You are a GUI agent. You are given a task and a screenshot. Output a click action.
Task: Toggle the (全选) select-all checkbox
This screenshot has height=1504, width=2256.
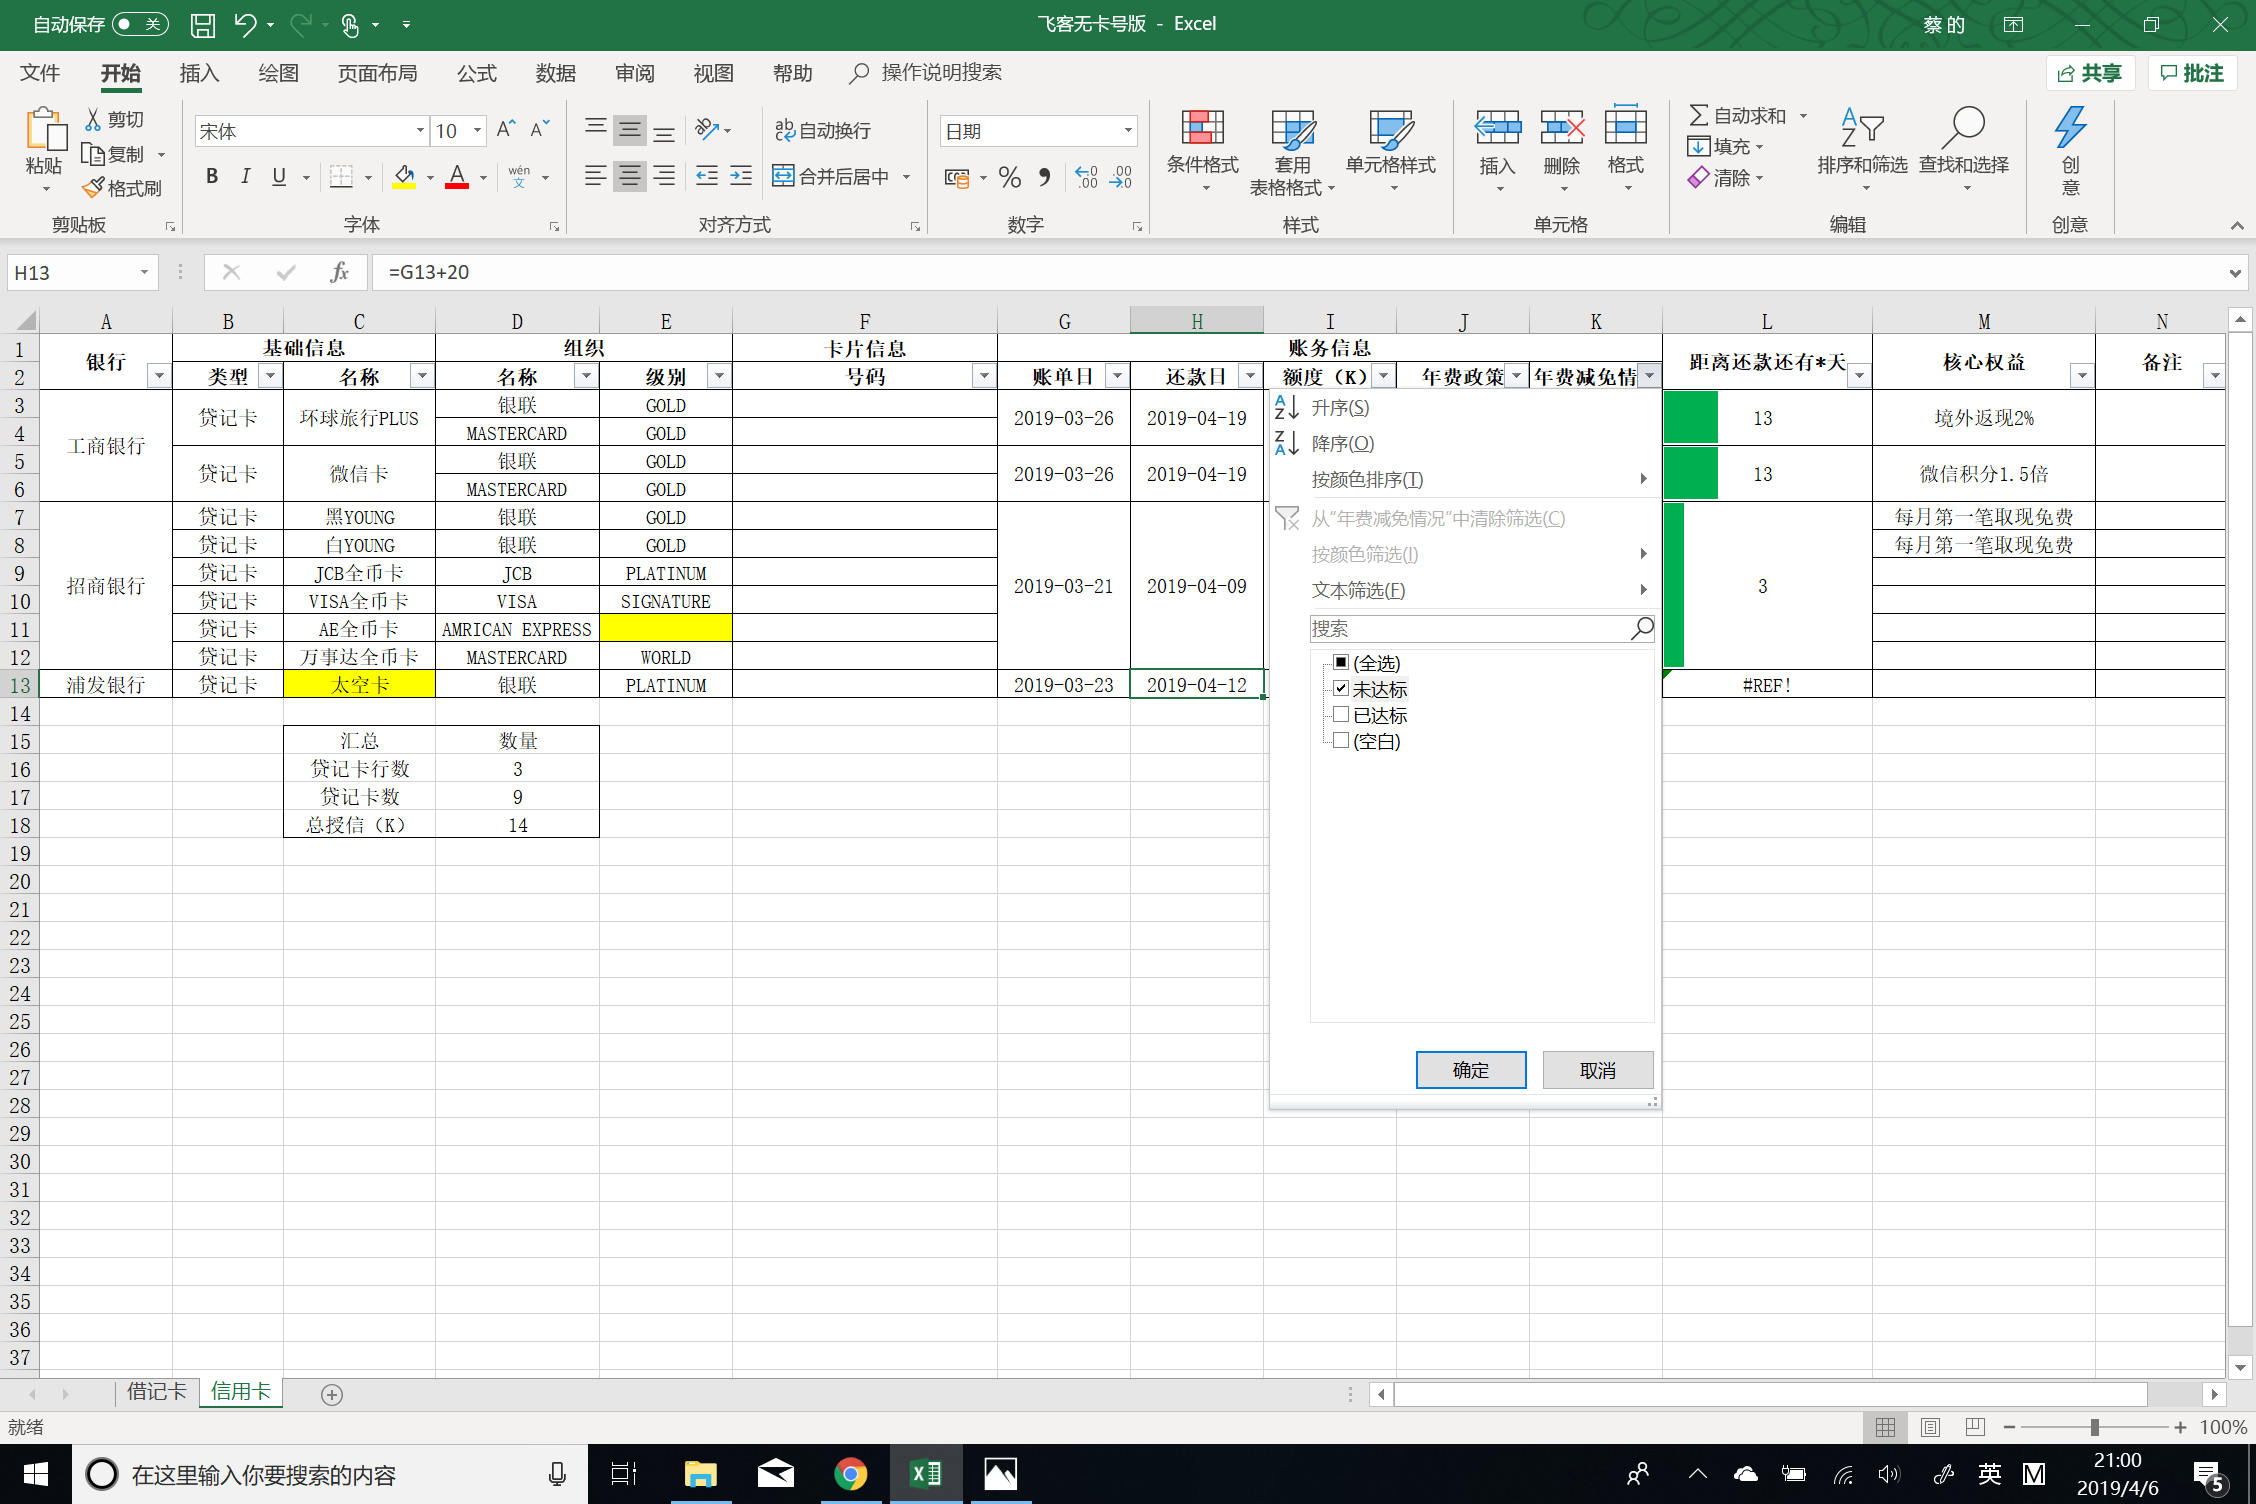[x=1341, y=662]
